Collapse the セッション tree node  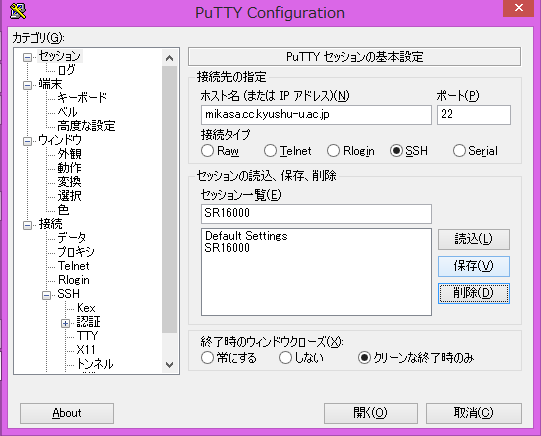click(27, 57)
